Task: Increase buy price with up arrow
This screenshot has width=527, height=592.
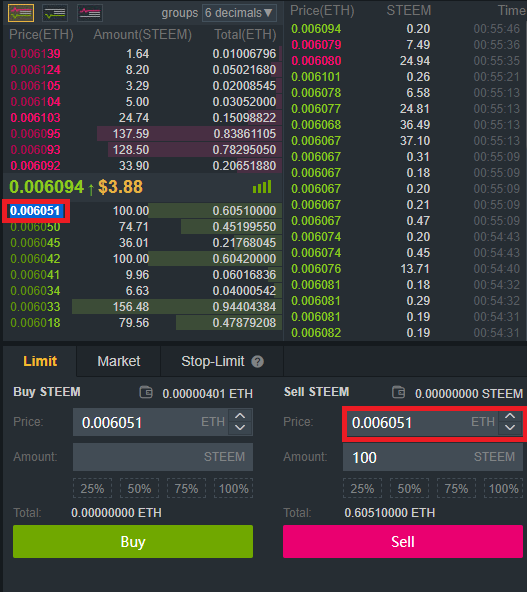Action: (x=240, y=416)
